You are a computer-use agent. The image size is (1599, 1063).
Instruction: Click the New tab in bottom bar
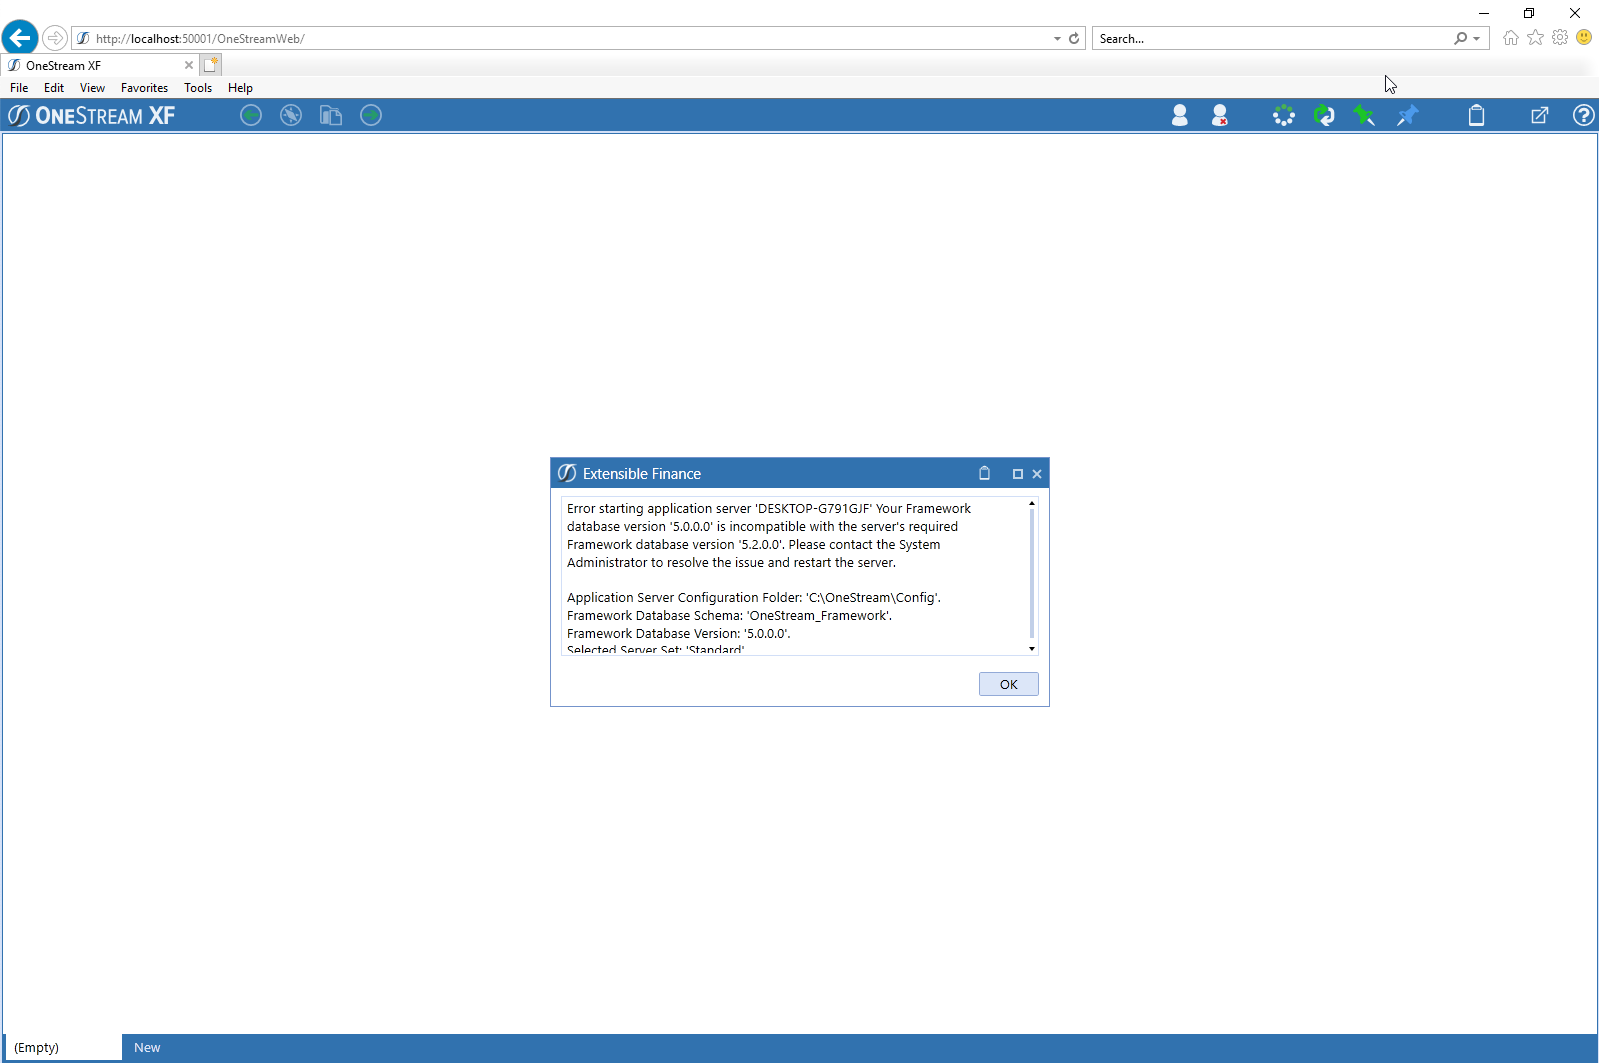click(x=147, y=1048)
